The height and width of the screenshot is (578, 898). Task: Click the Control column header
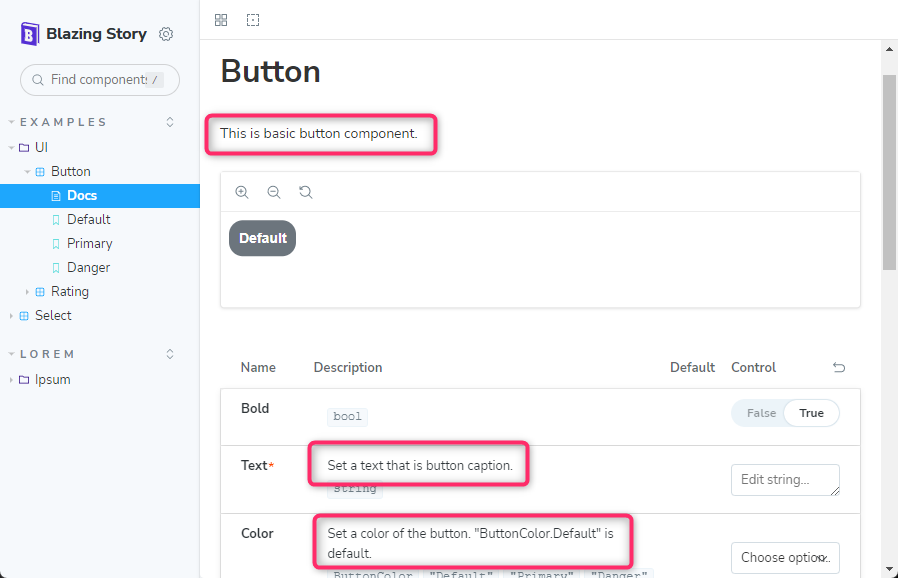tap(753, 368)
